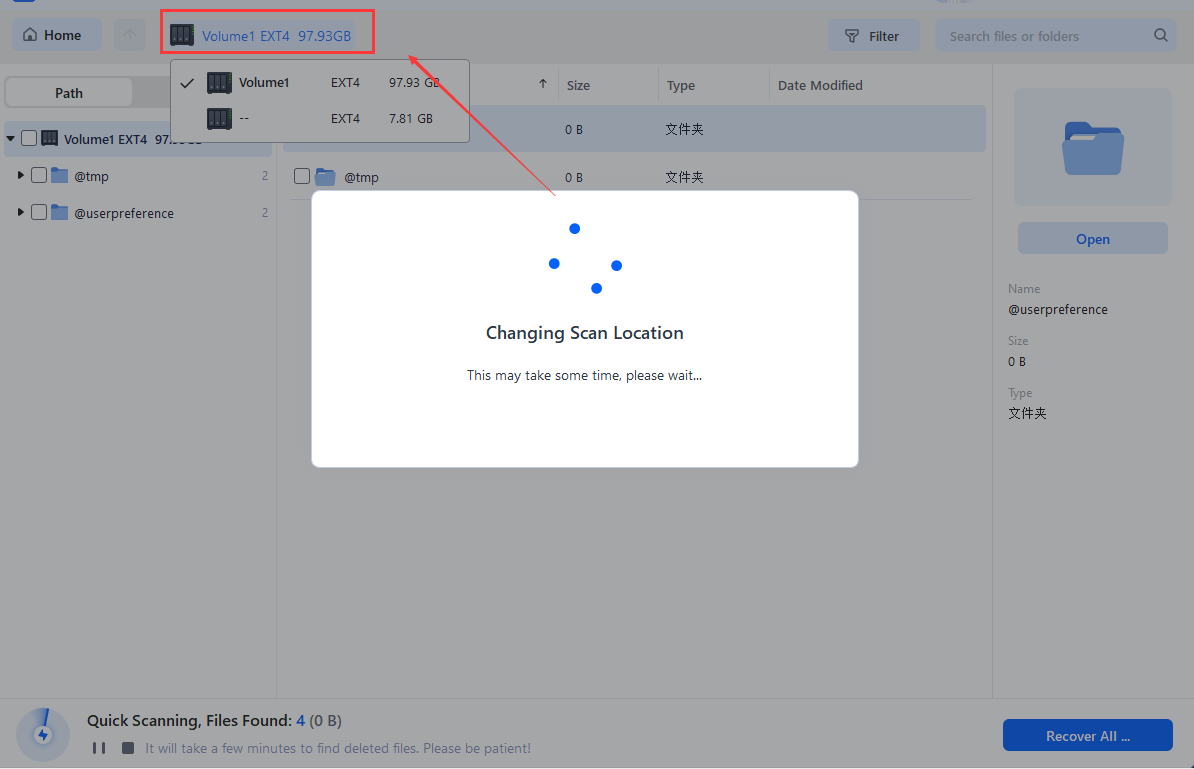Click the files found count 4
Viewport: 1194px width, 769px height.
click(301, 720)
